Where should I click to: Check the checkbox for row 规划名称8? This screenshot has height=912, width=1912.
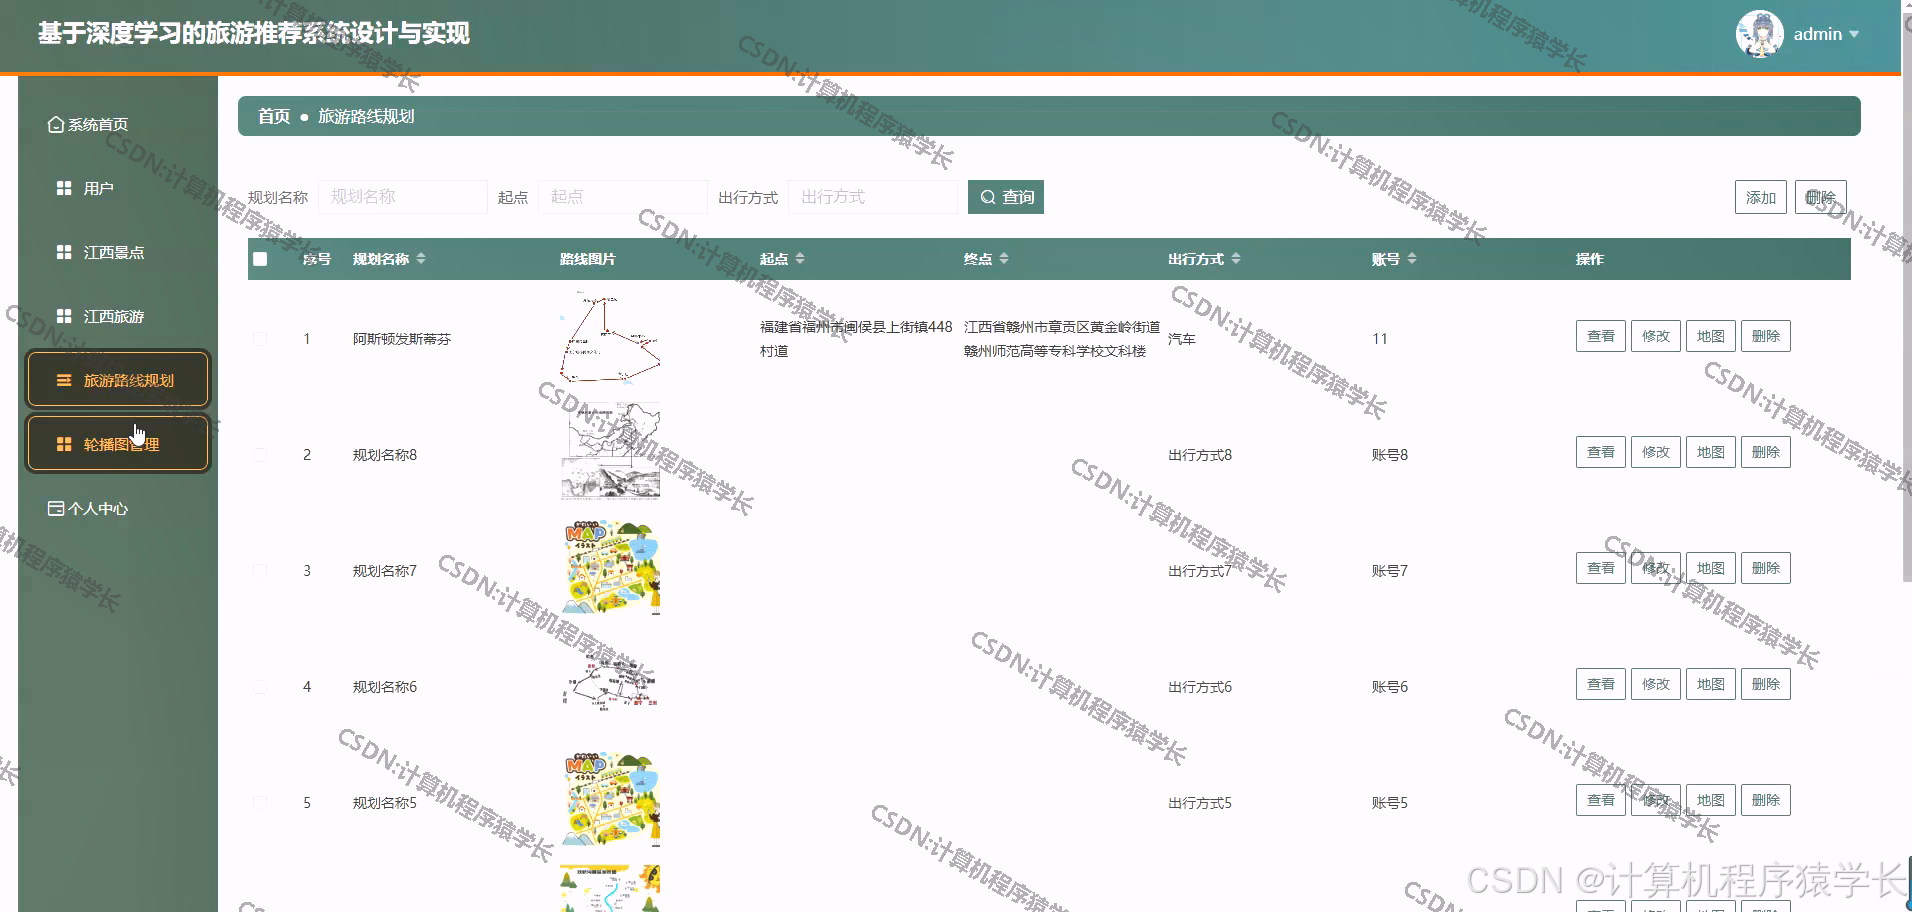coord(260,455)
